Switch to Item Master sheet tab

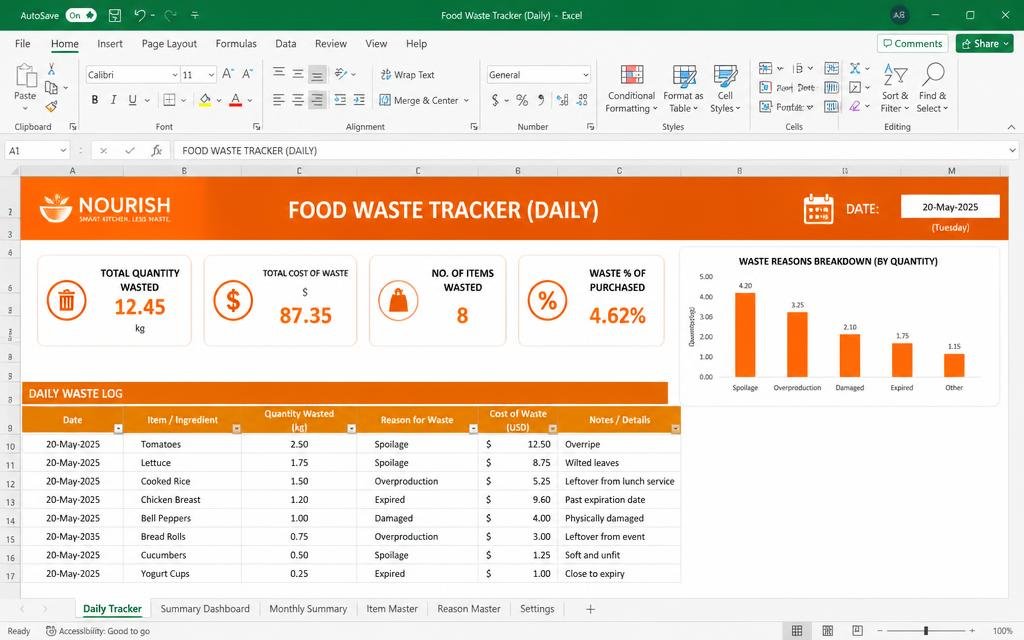[392, 609]
